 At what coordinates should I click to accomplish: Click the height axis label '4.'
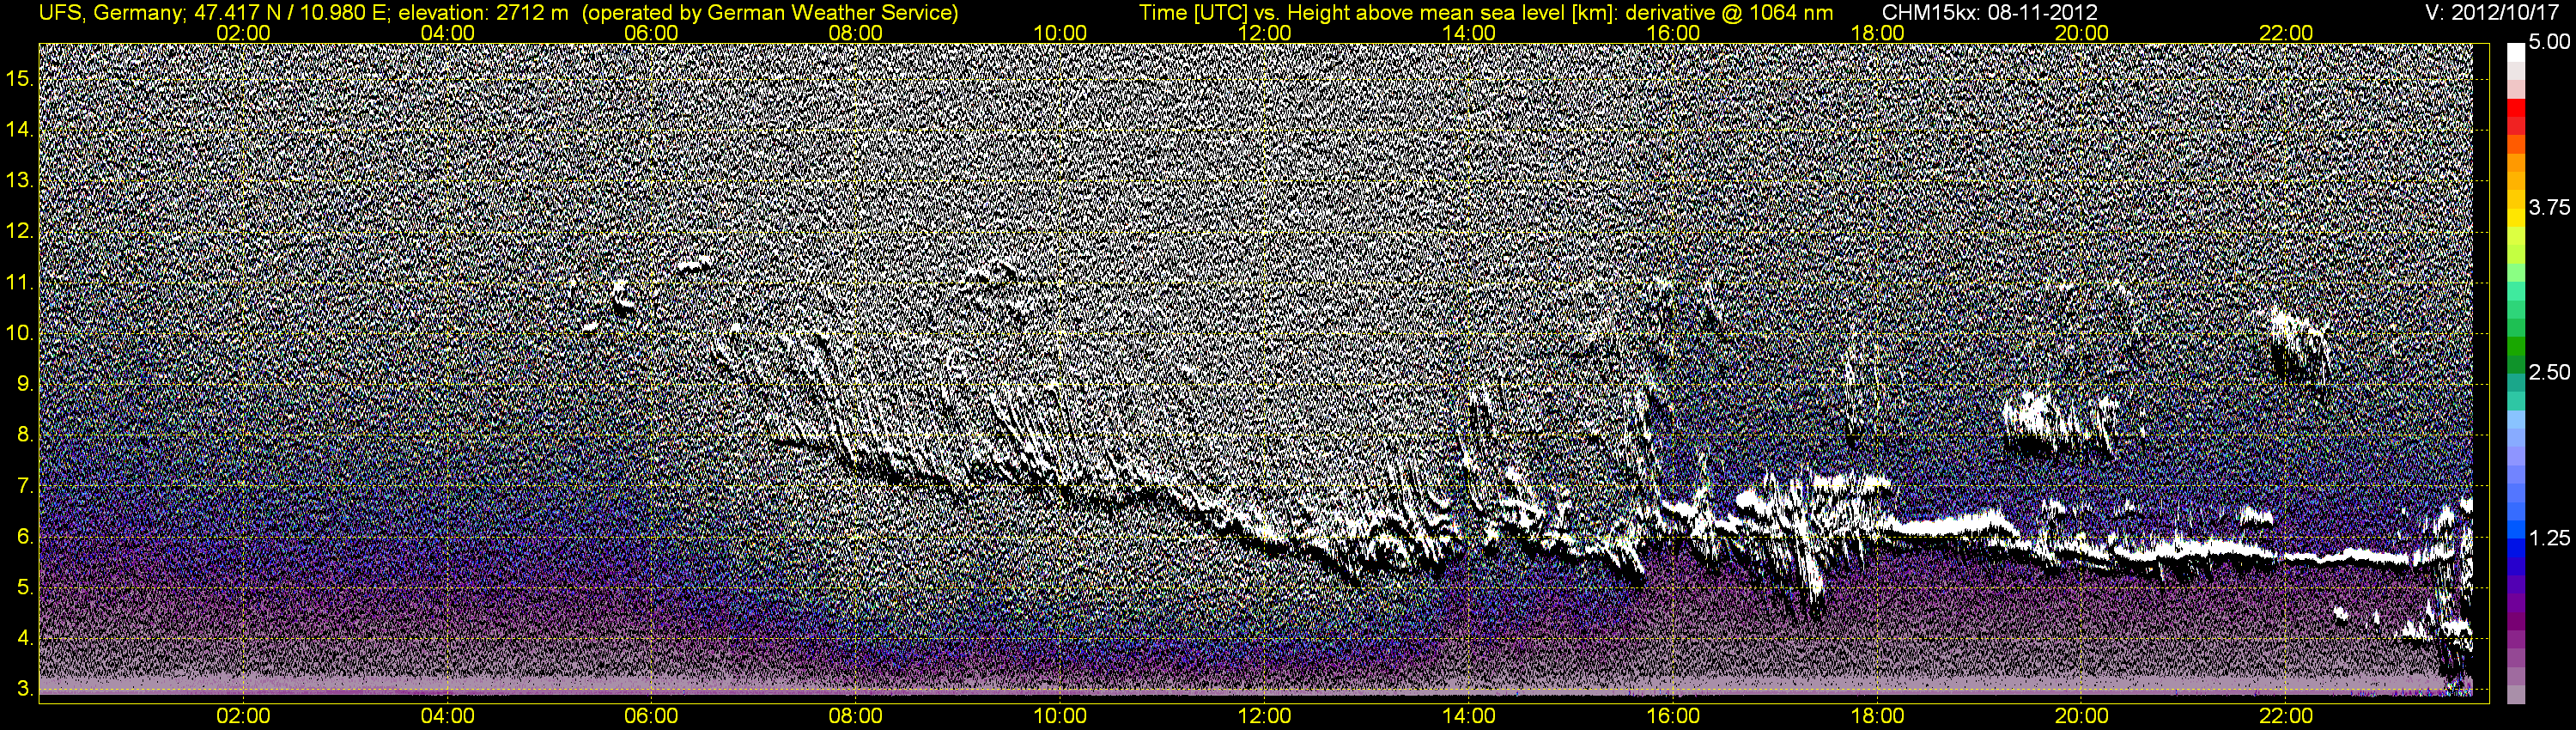(x=25, y=639)
